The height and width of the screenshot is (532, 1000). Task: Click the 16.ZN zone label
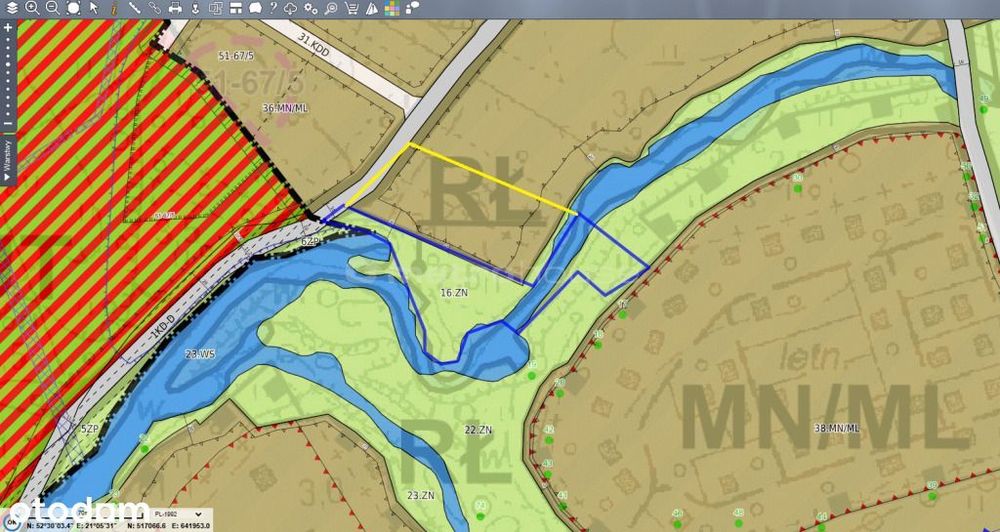click(455, 293)
